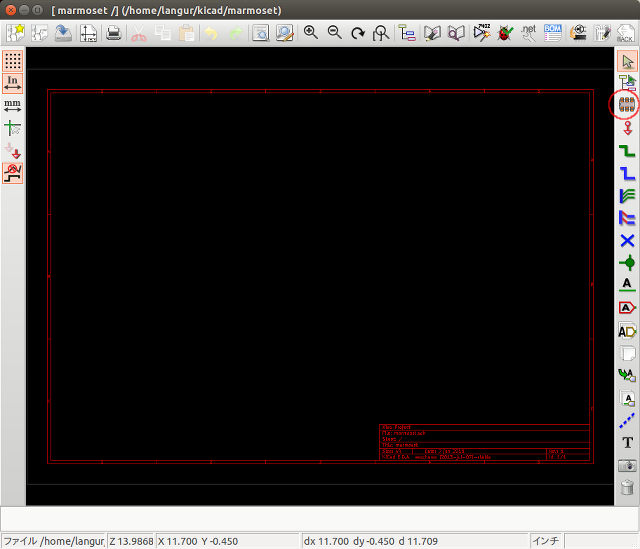Select the hierarchical sheet tool
This screenshot has height=549, width=640.
point(627,353)
